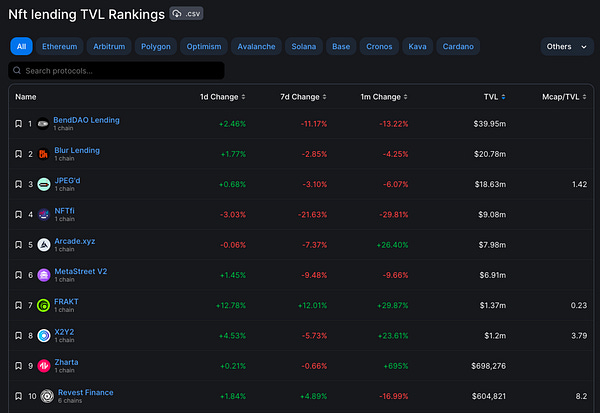The image size is (600, 413).
Task: Bookmark FRAKT protocol
Action: pos(18,305)
